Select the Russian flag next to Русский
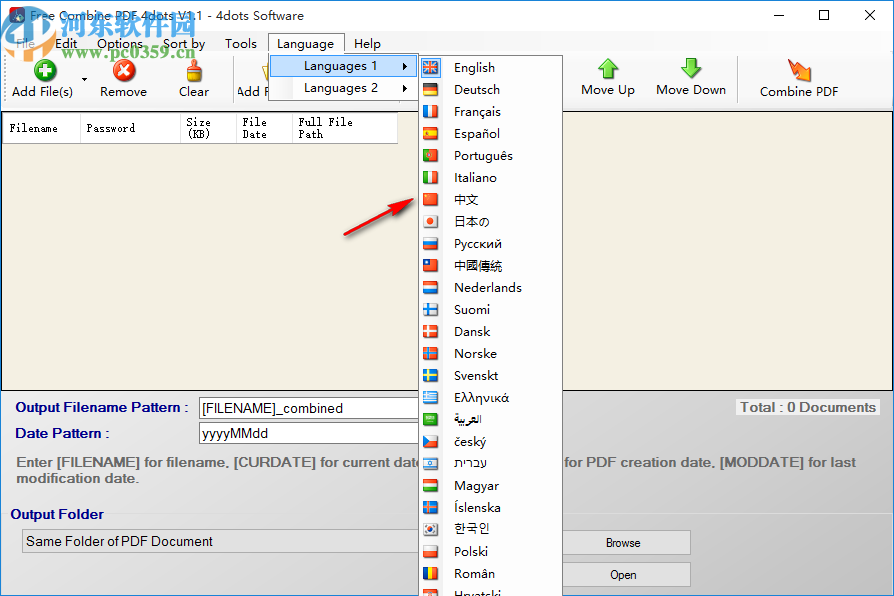Viewport: 894px width, 596px height. tap(430, 244)
